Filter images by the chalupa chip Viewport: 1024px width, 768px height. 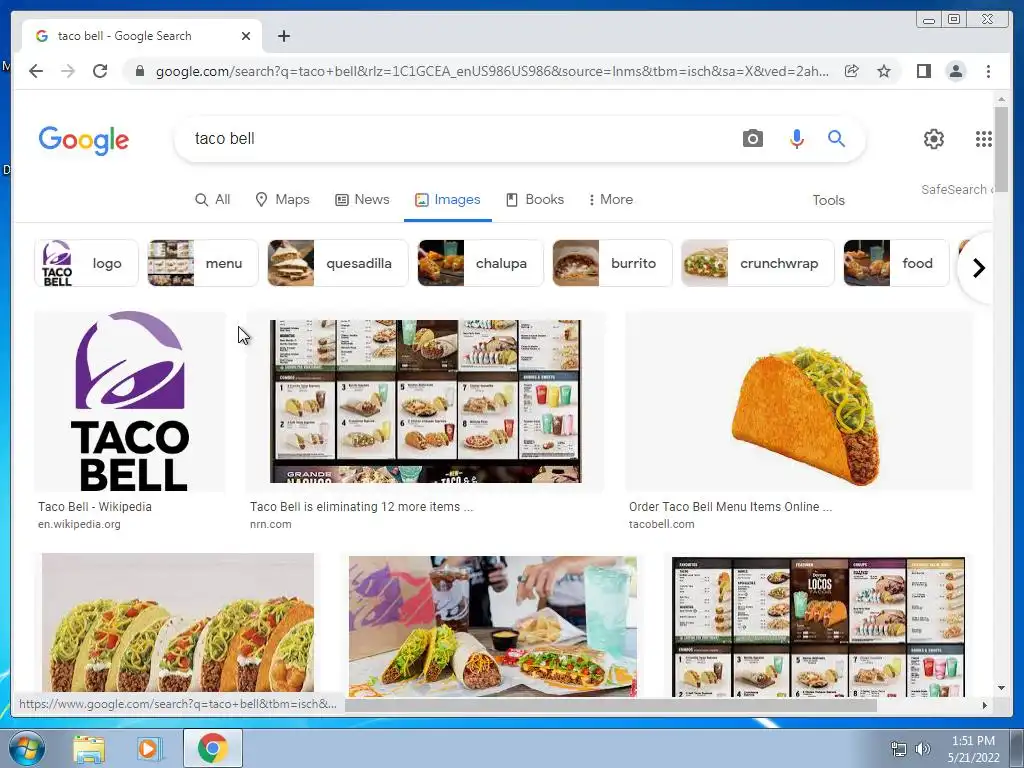(481, 263)
